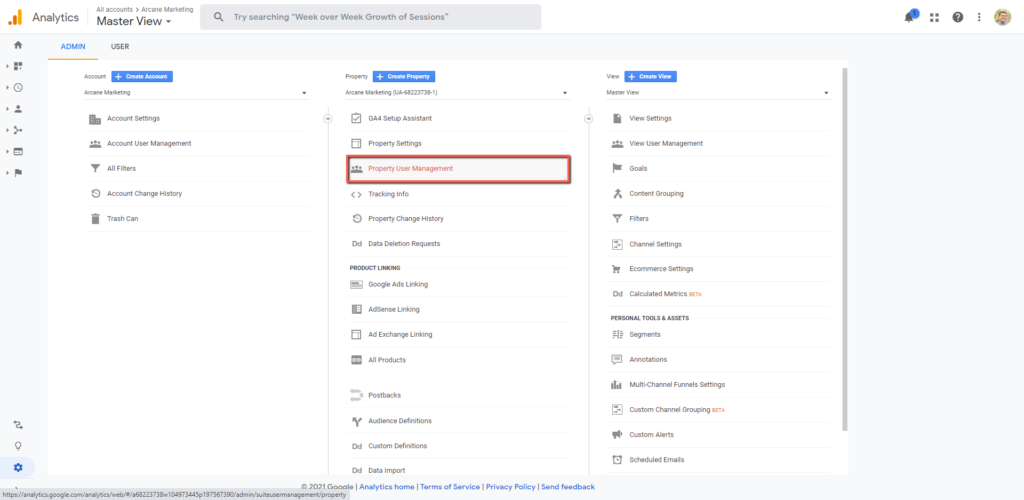1024x500 pixels.
Task: Switch to the USER tab
Action: [x=120, y=47]
